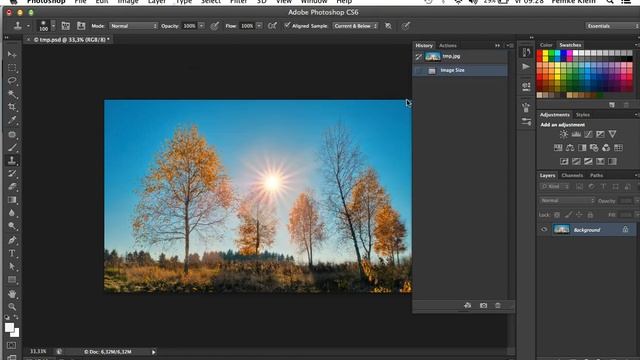Toggle lock image pixels
Image resolution: width=640 pixels, height=360 pixels.
pos(568,215)
